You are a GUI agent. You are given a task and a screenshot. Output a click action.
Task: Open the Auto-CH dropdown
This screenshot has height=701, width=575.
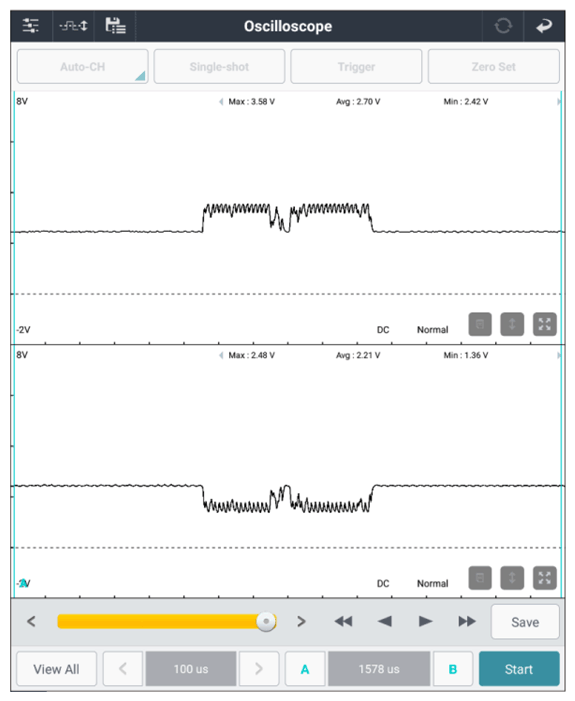(x=83, y=67)
